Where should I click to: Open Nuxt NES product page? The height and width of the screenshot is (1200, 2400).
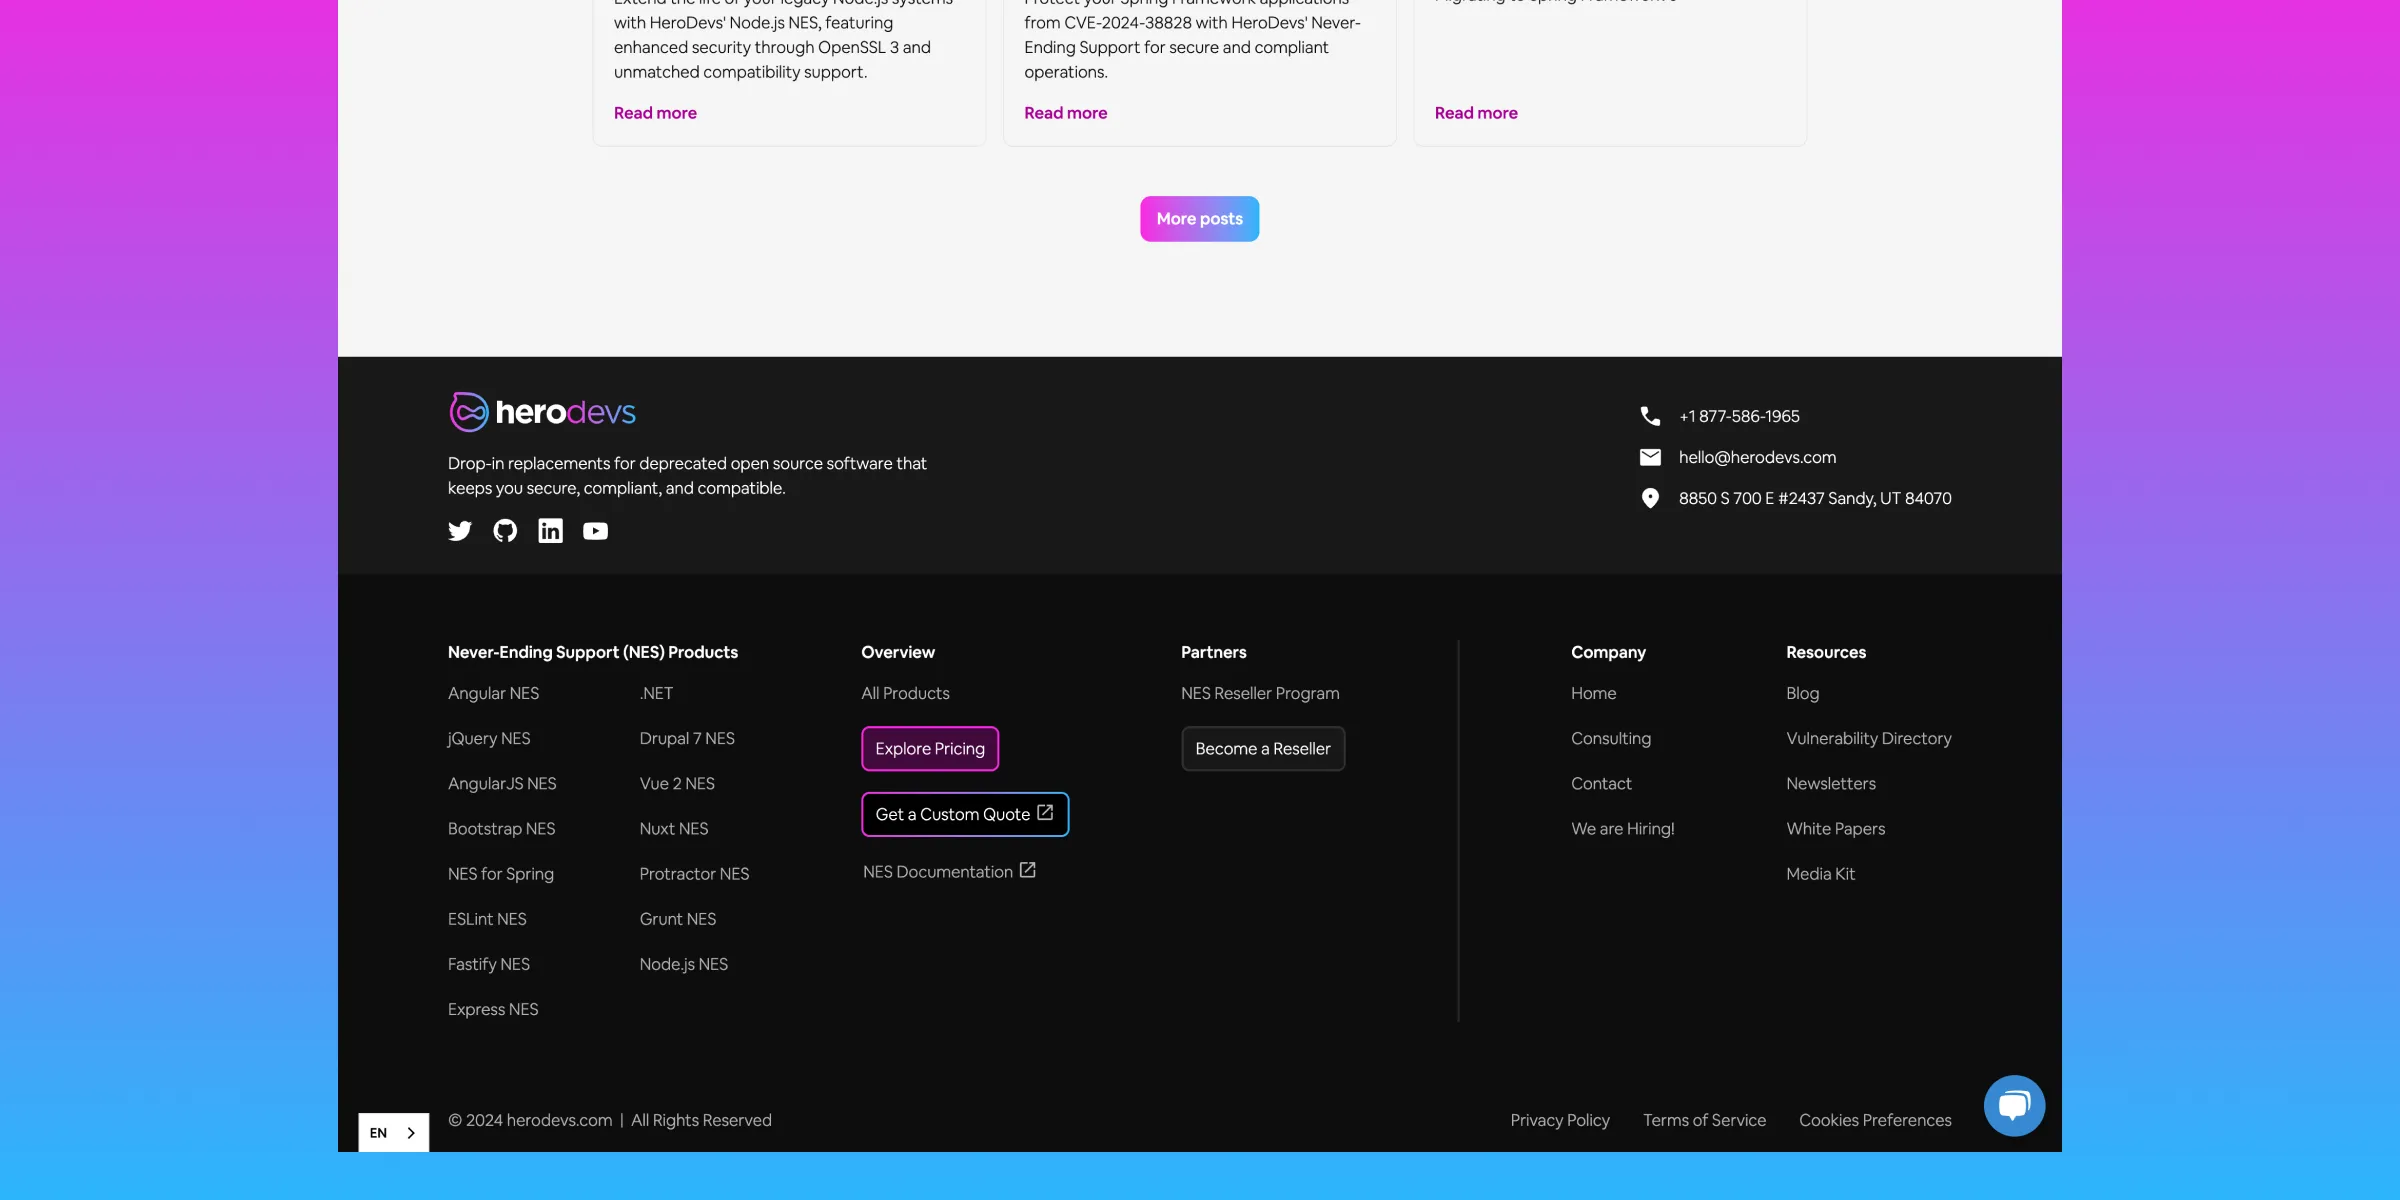[x=674, y=828]
